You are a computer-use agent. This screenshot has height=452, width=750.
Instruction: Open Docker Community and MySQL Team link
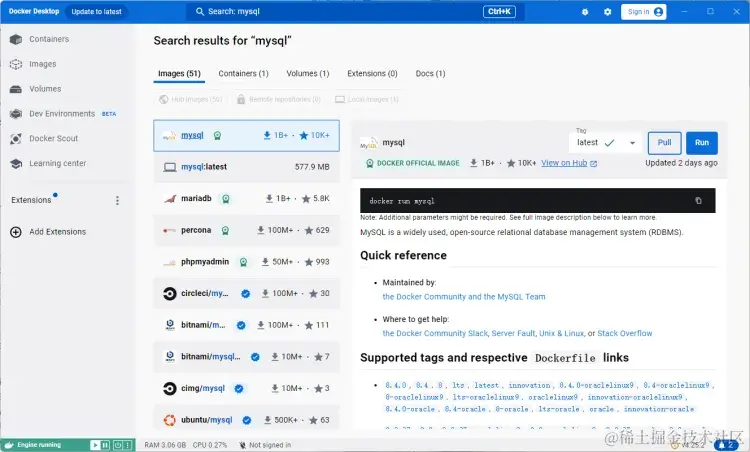463,297
